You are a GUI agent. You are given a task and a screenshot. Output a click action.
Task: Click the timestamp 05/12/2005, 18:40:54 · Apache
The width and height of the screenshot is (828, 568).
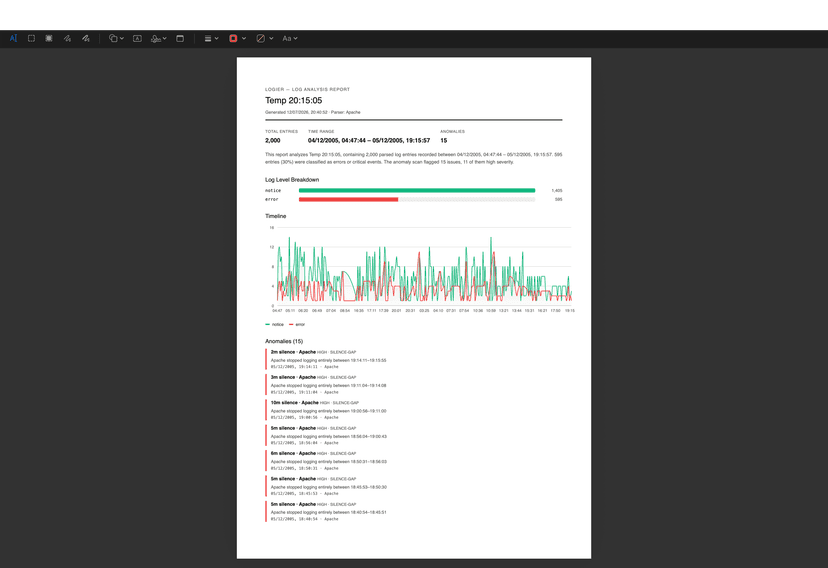coord(305,519)
